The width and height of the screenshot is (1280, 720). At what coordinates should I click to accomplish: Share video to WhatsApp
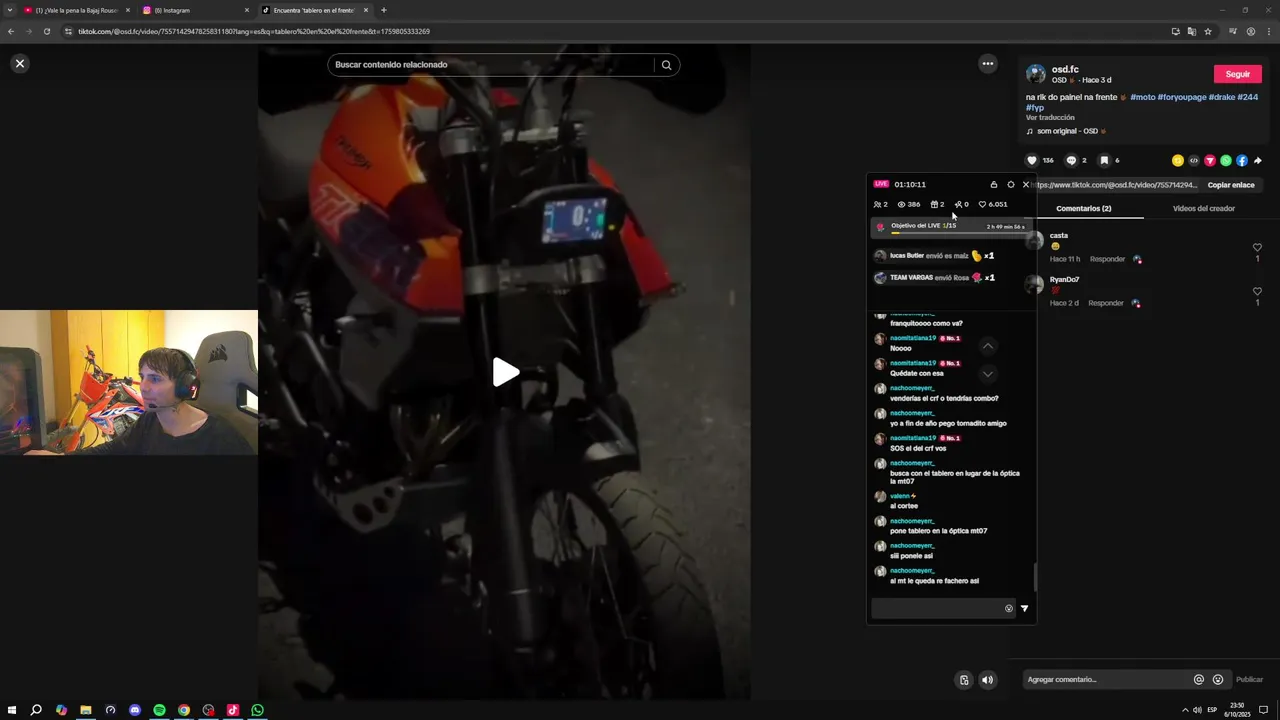tap(1226, 160)
